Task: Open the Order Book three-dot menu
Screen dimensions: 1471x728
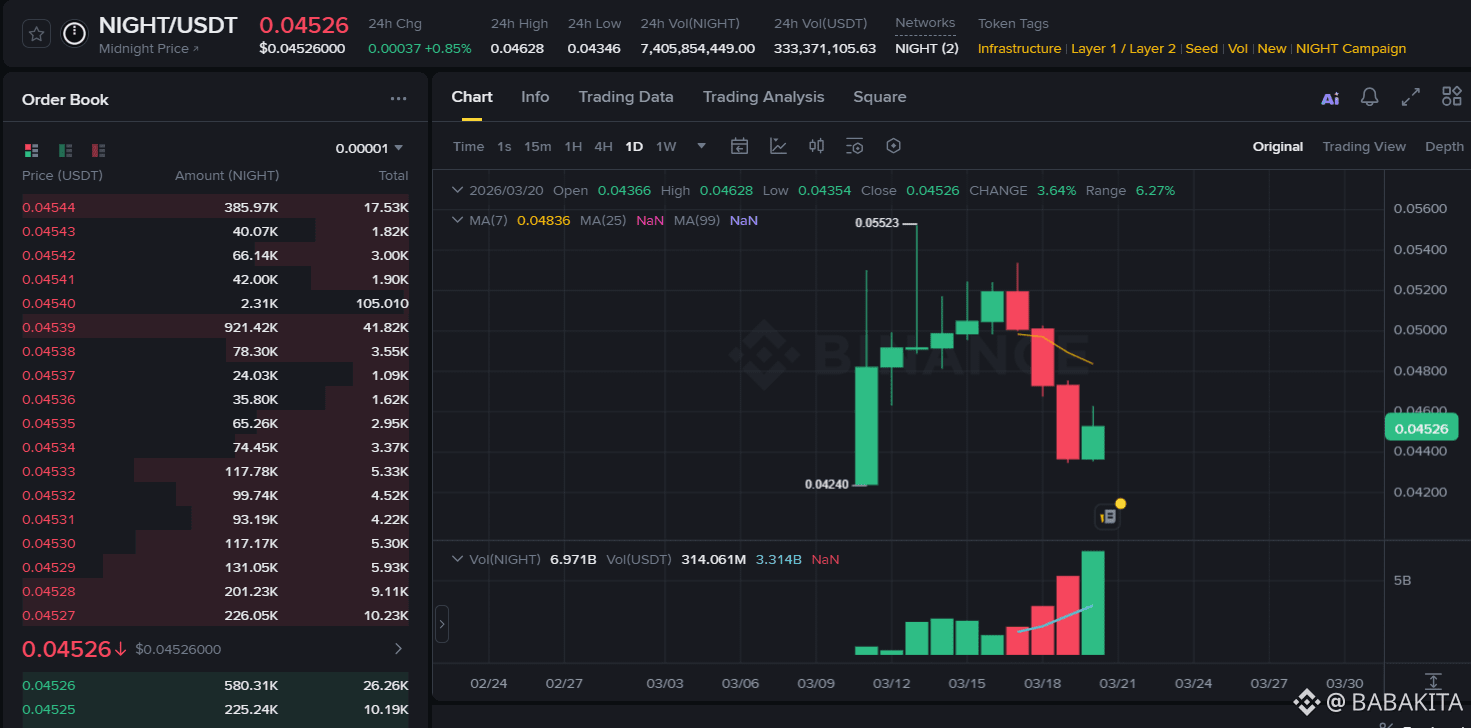Action: [x=398, y=99]
